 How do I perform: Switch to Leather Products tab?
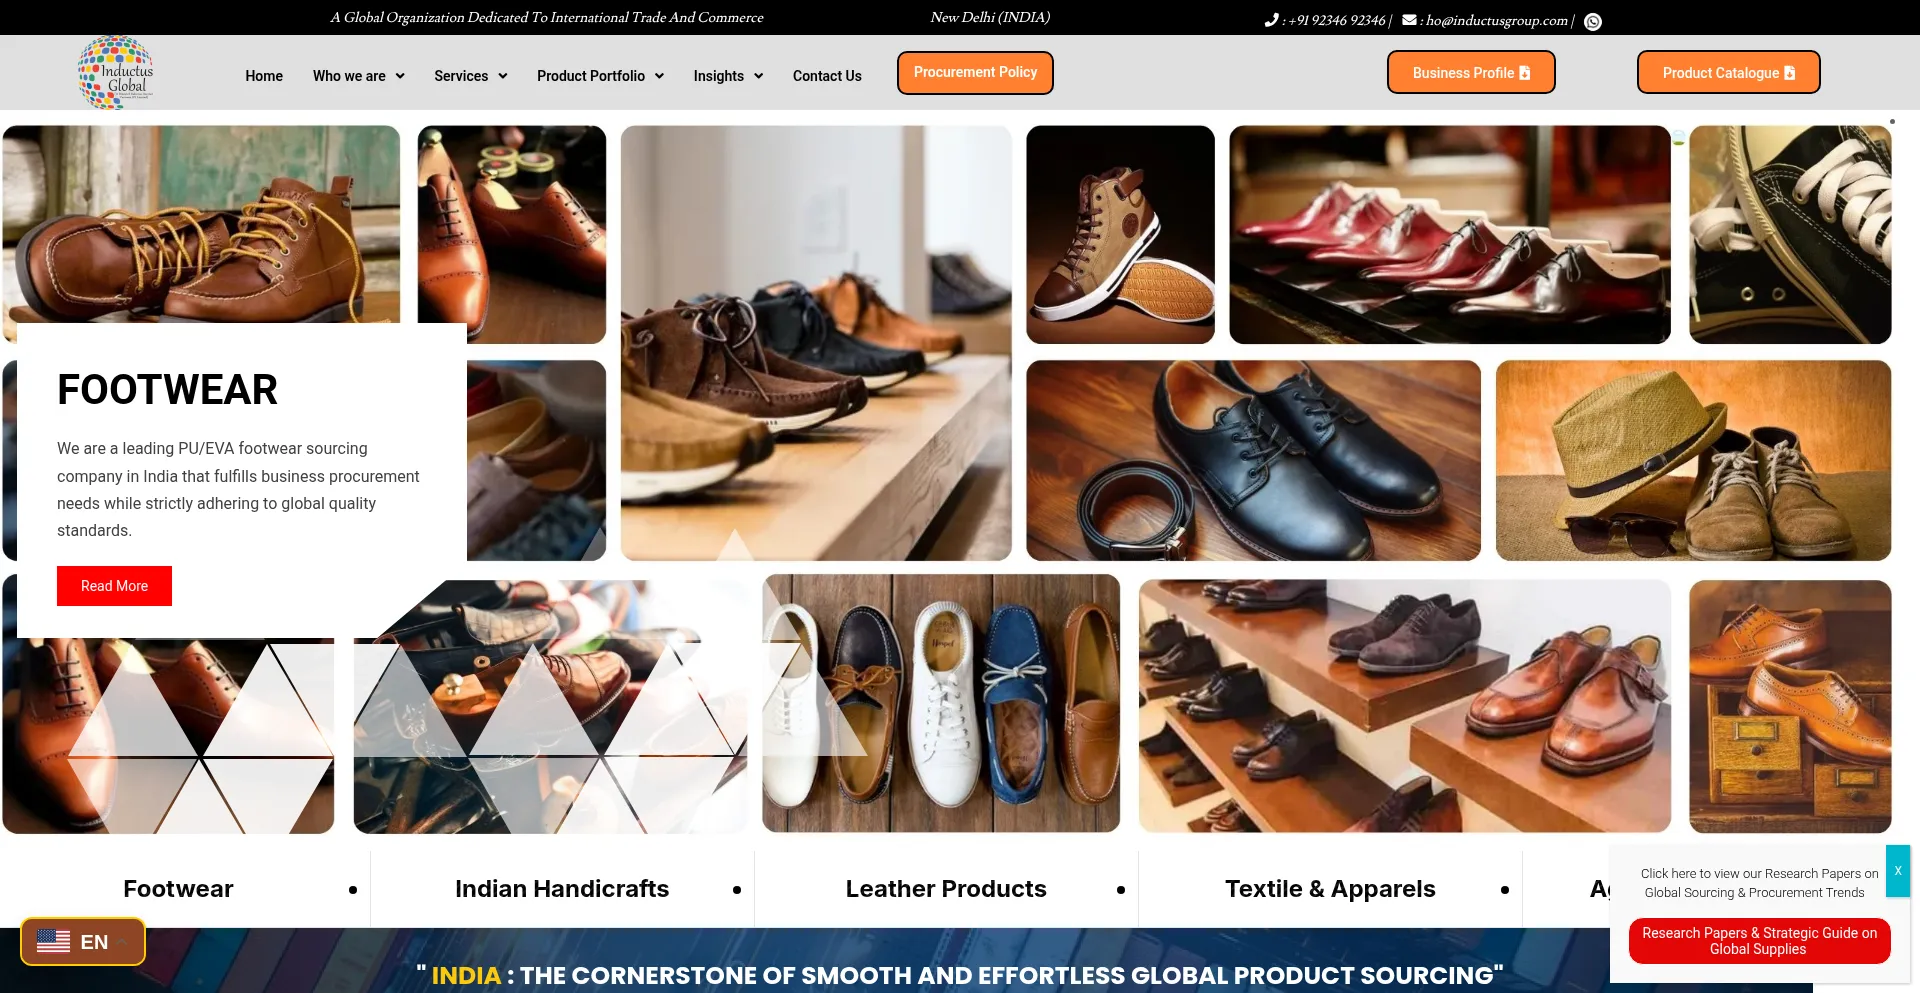tap(946, 889)
